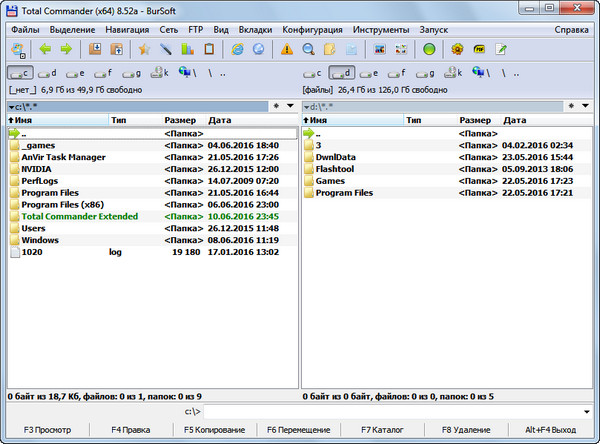This screenshot has height=444, width=600.
Task: Click the PDF toolbar icon
Action: [479, 49]
